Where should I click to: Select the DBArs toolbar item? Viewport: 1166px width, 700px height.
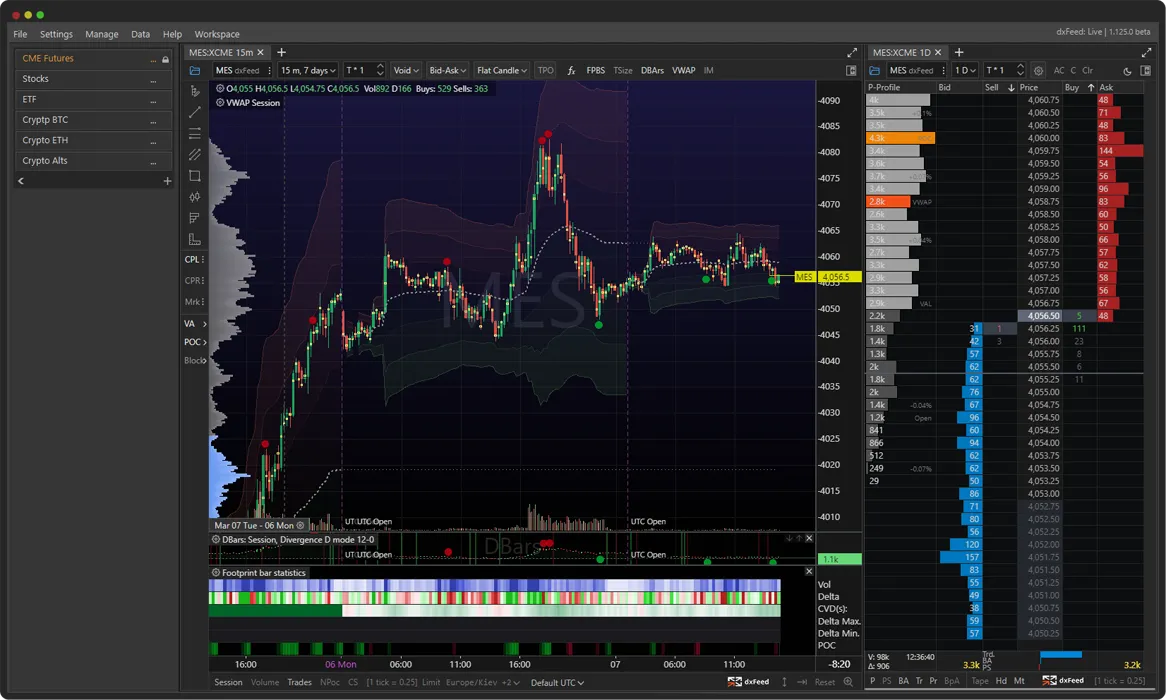point(652,71)
